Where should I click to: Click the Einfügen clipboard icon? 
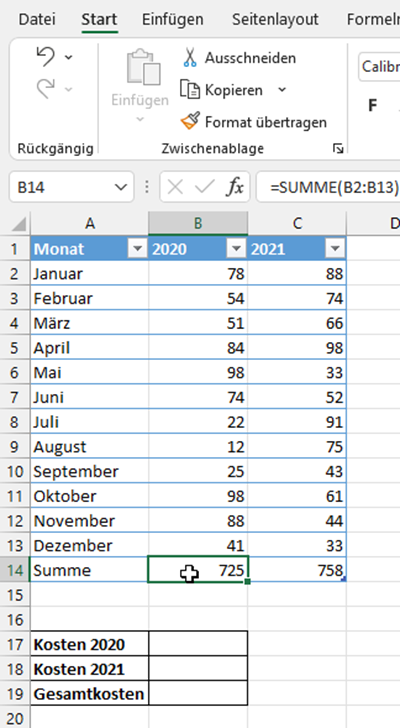(x=143, y=68)
